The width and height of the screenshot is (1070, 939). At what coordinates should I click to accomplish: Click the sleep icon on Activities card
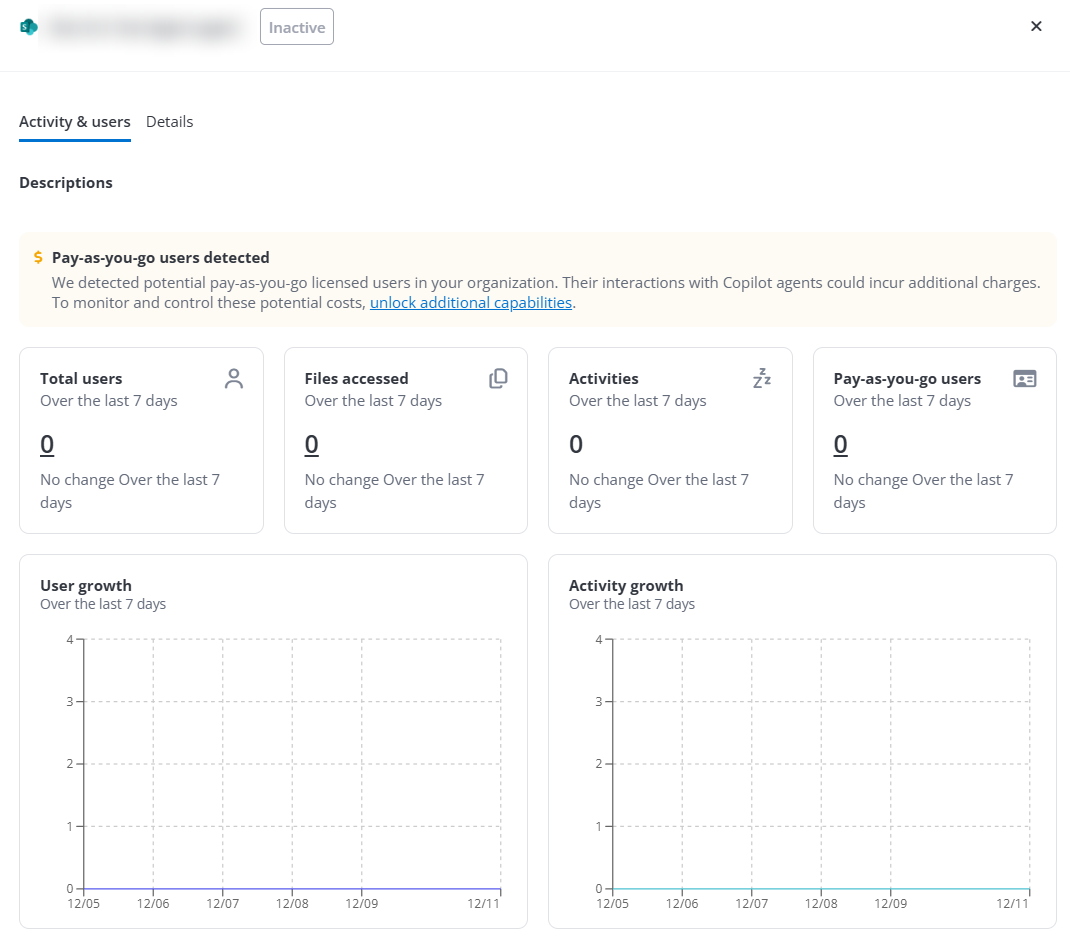(x=762, y=379)
